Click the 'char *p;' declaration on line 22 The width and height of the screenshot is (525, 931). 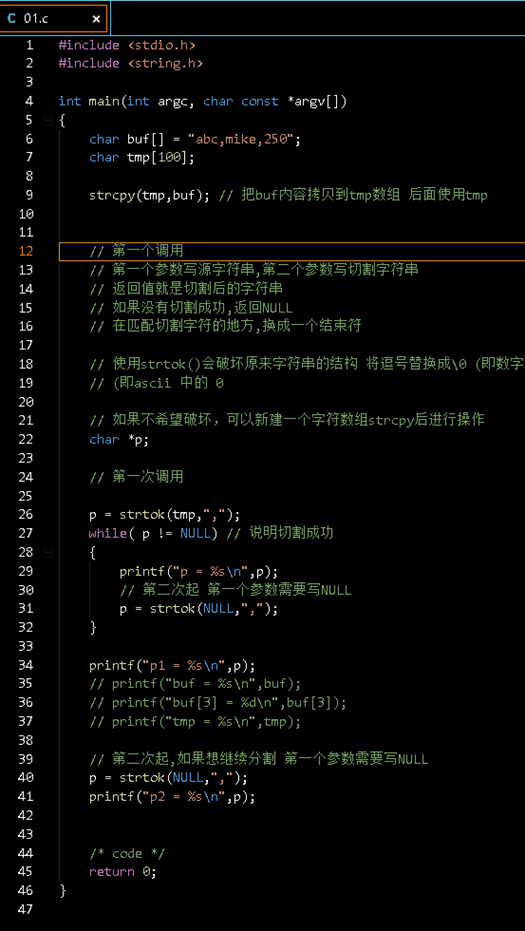pyautogui.click(x=119, y=439)
